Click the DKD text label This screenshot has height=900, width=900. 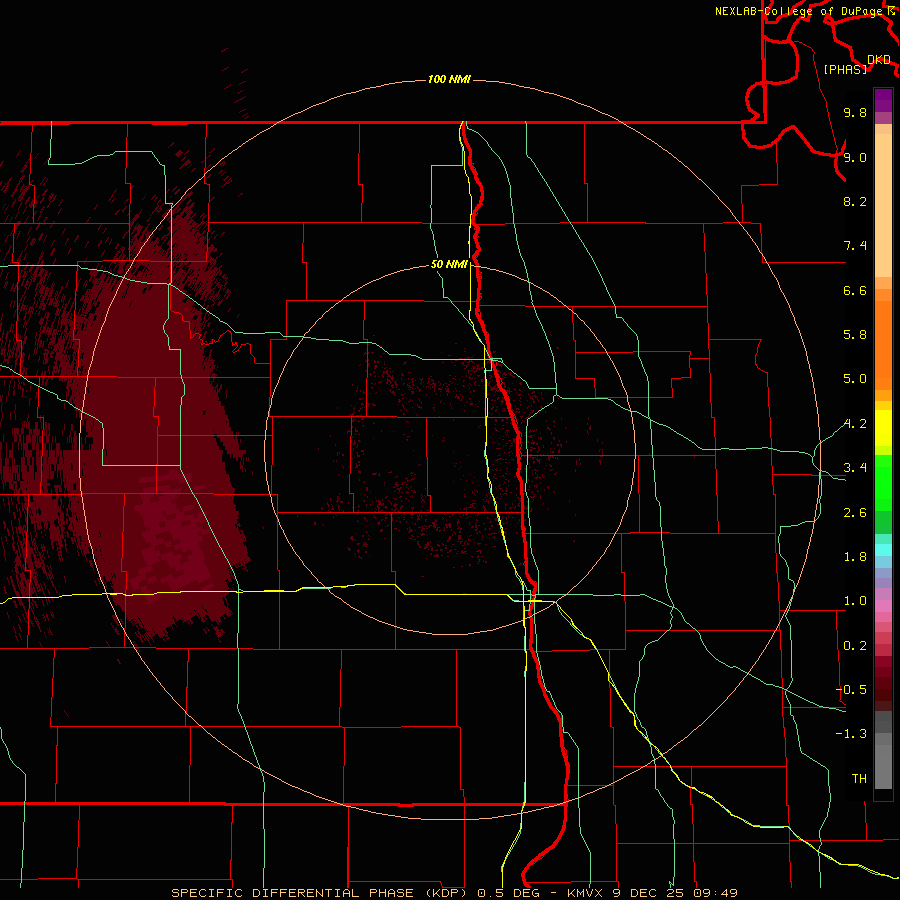(x=879, y=60)
